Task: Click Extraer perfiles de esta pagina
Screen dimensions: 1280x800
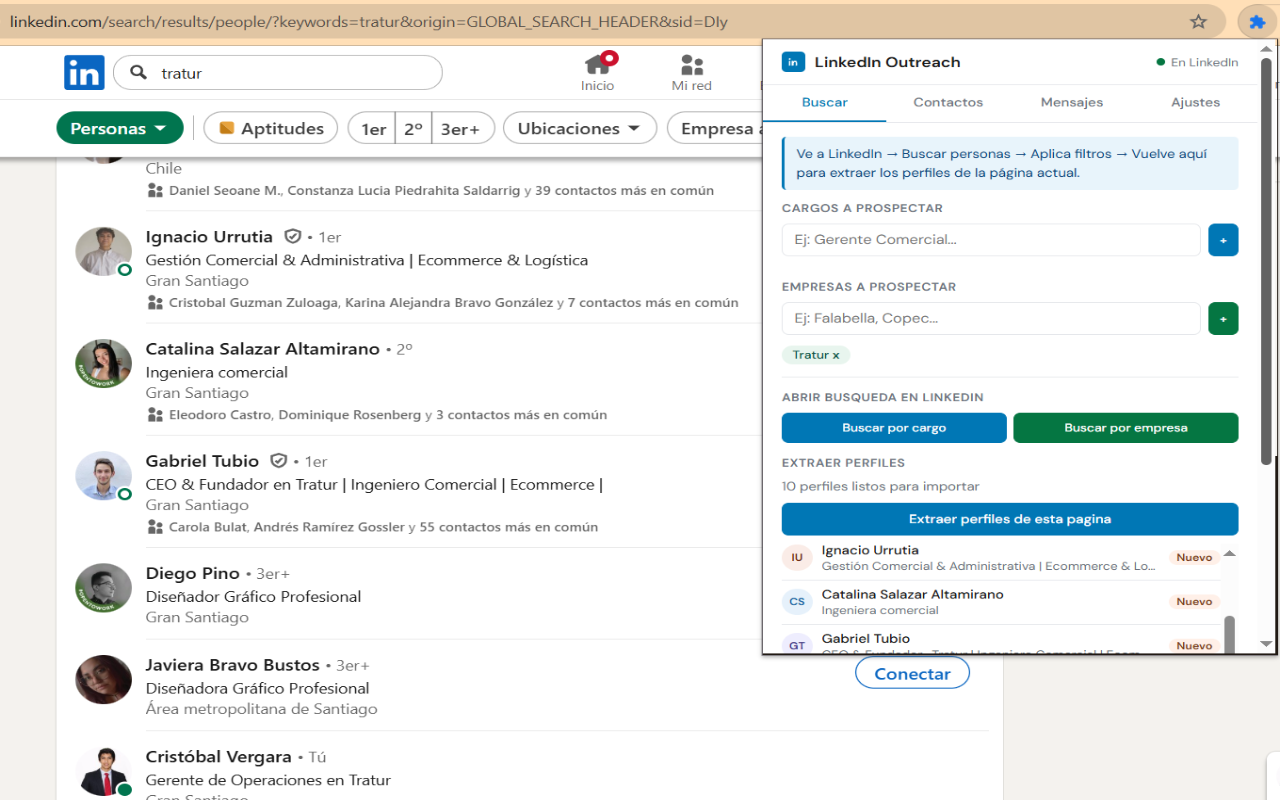Action: coord(1010,519)
